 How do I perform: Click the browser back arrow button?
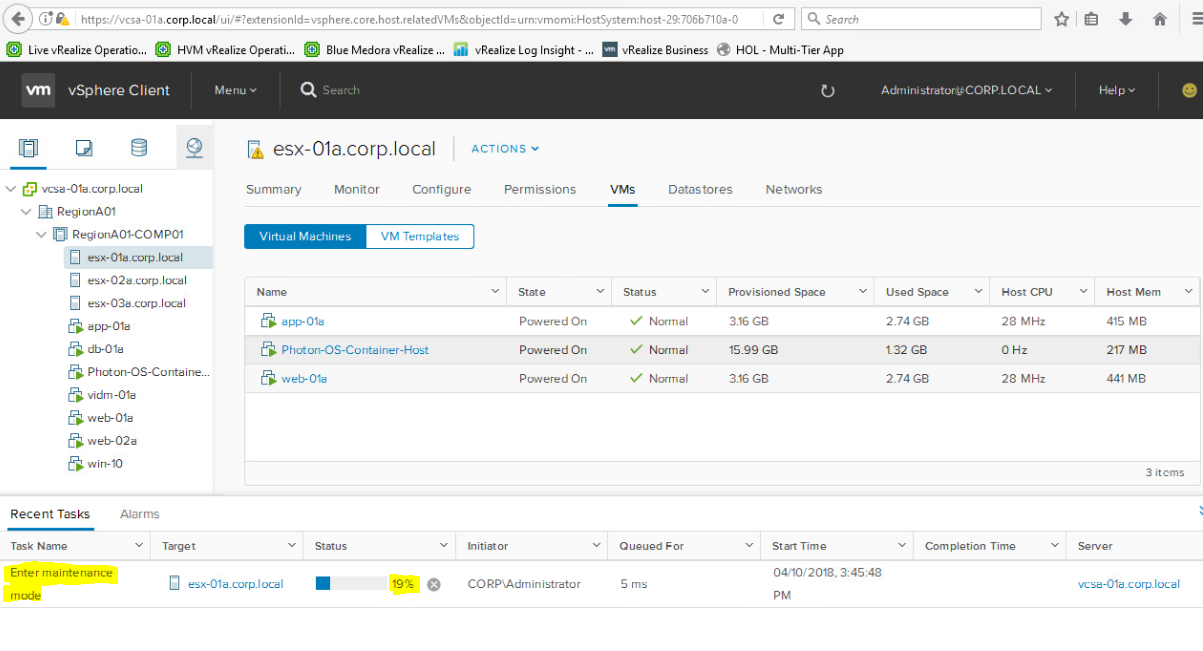click(18, 19)
